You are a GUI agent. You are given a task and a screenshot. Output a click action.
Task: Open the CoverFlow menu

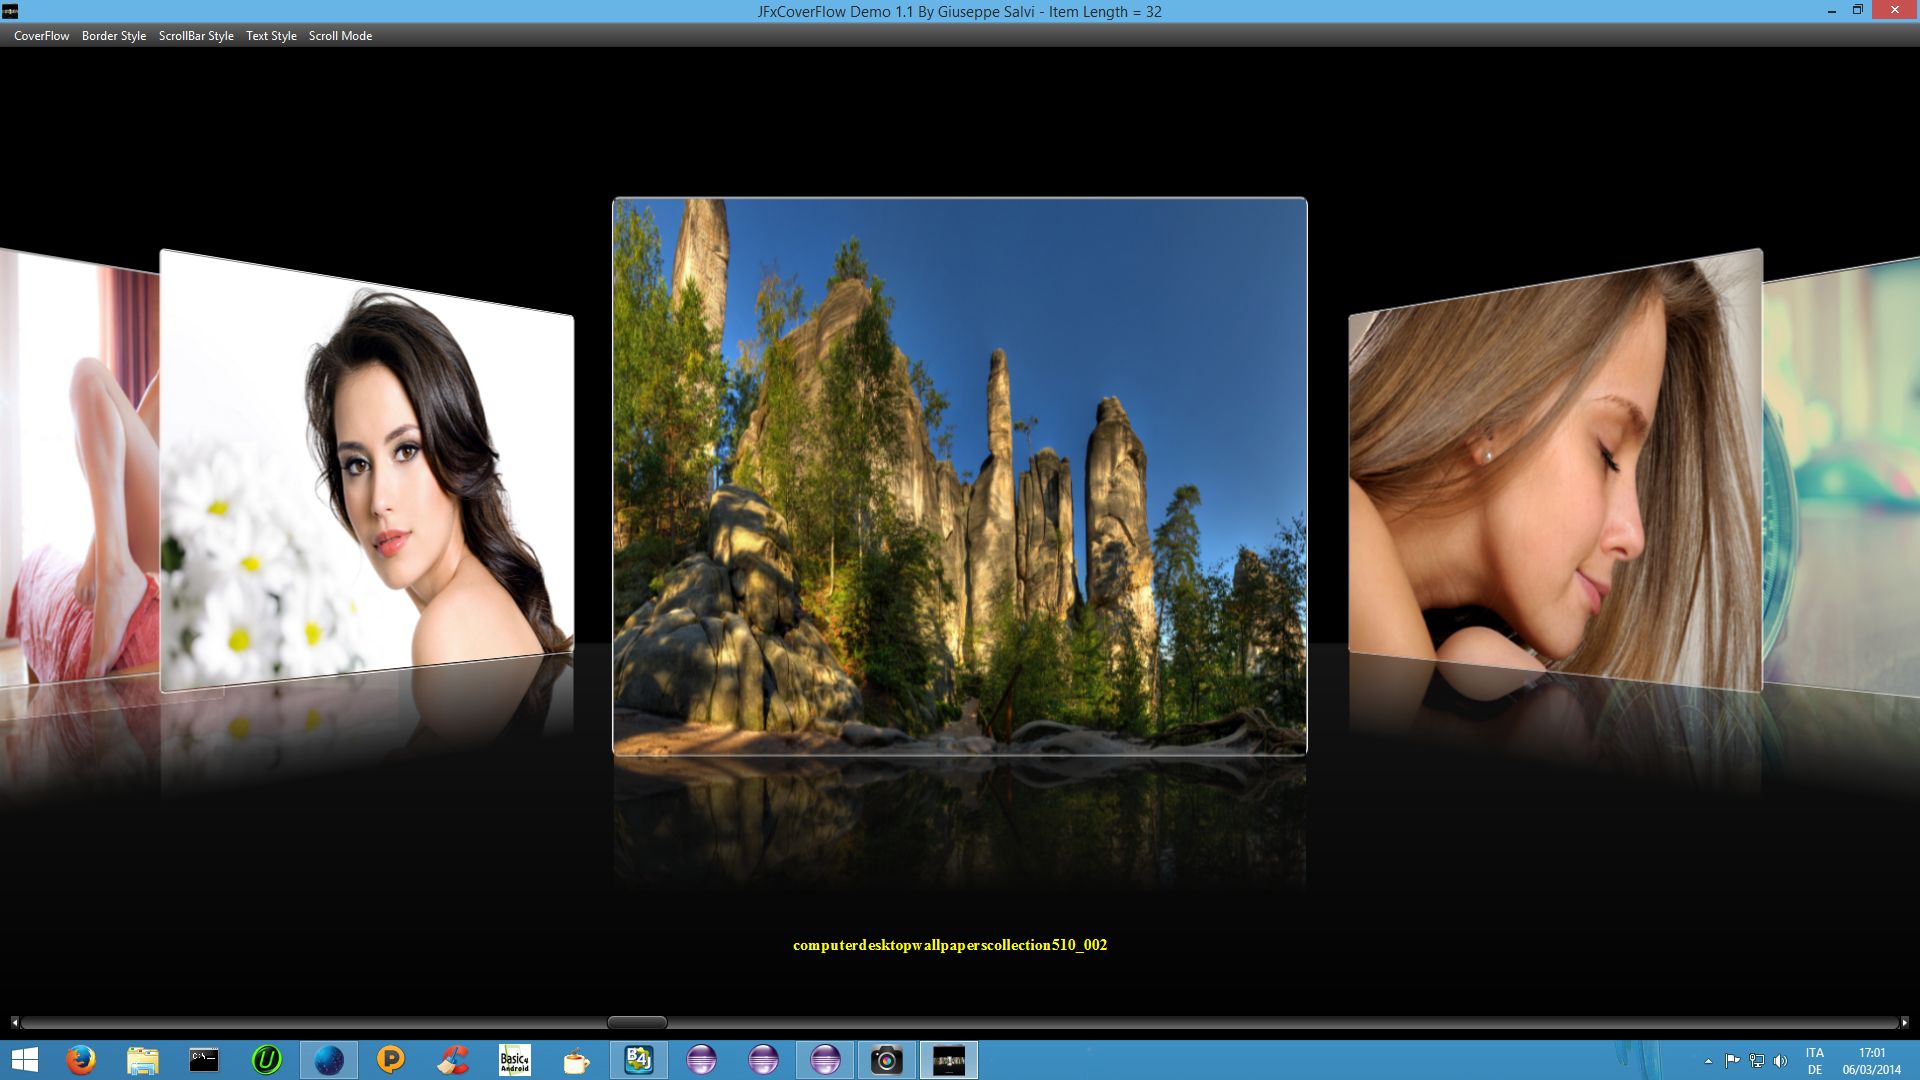point(41,36)
